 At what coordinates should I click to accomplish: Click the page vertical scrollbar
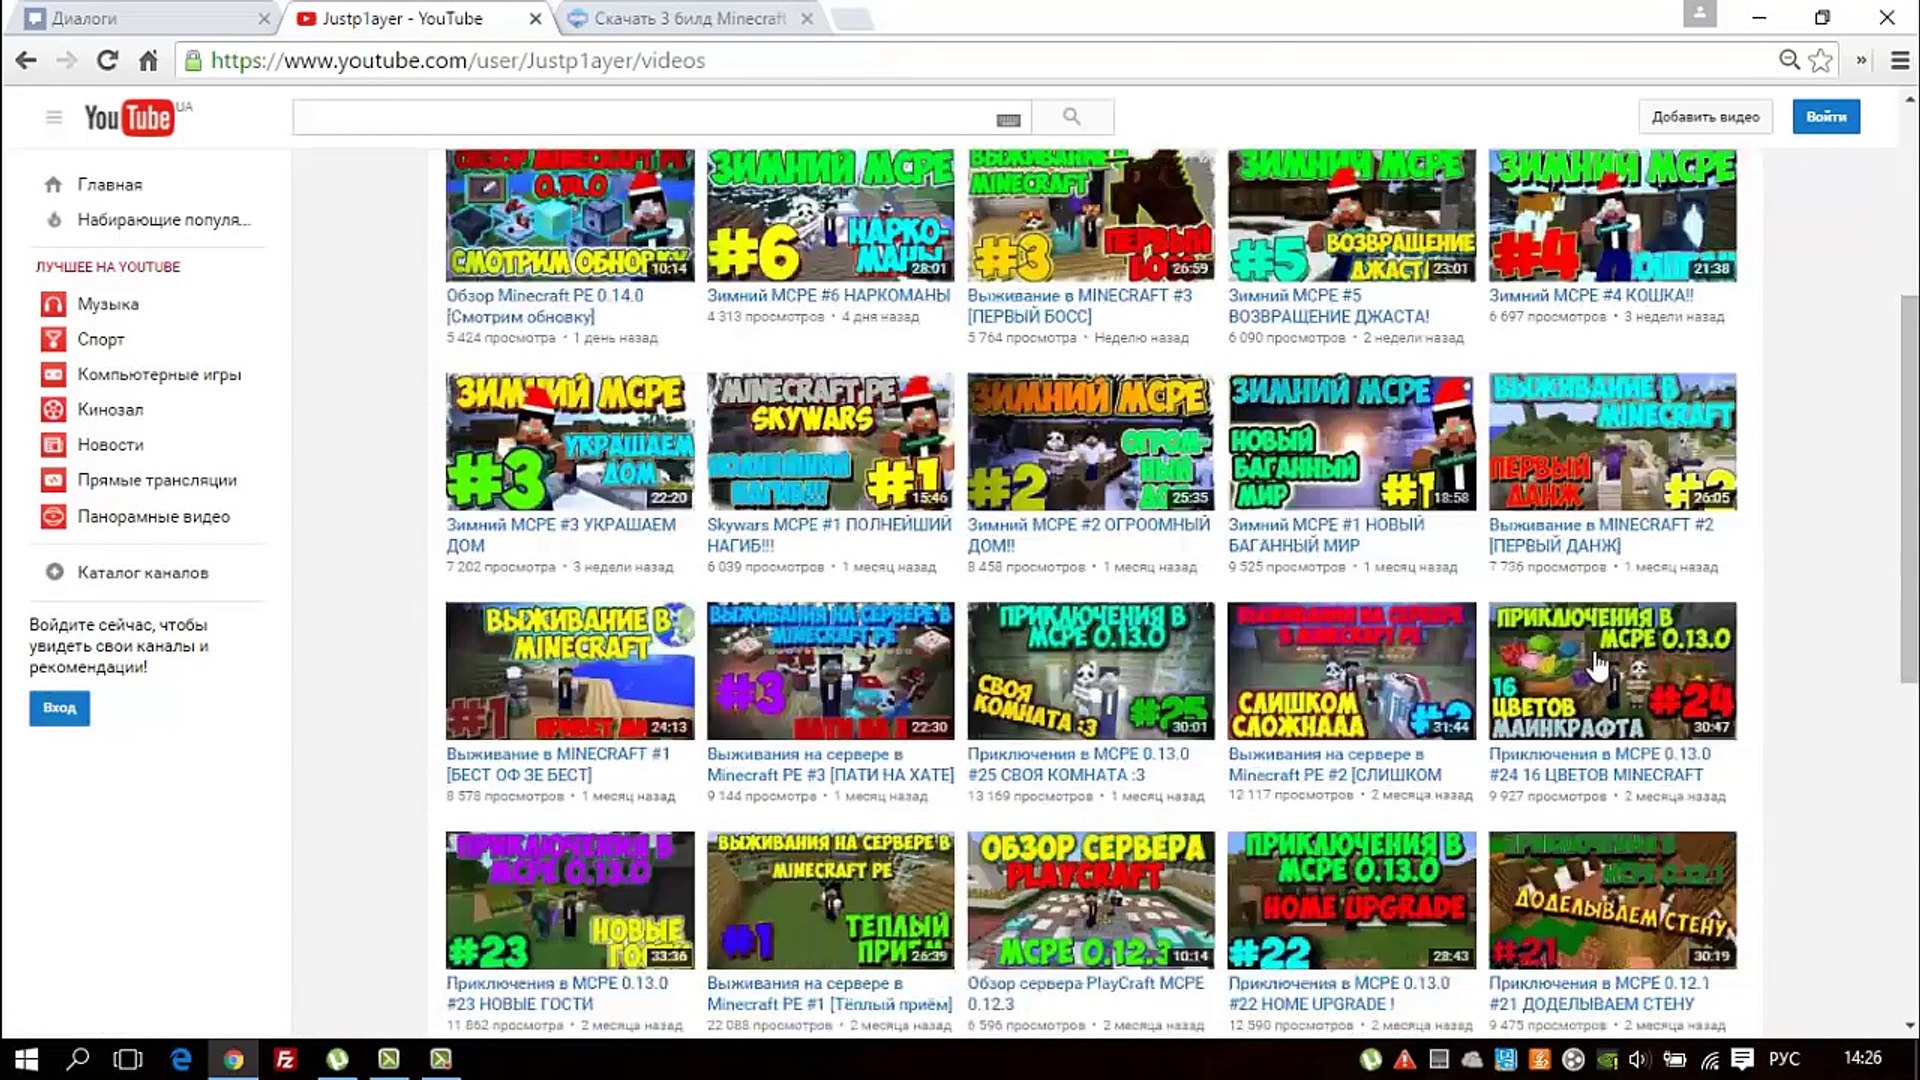point(1909,490)
